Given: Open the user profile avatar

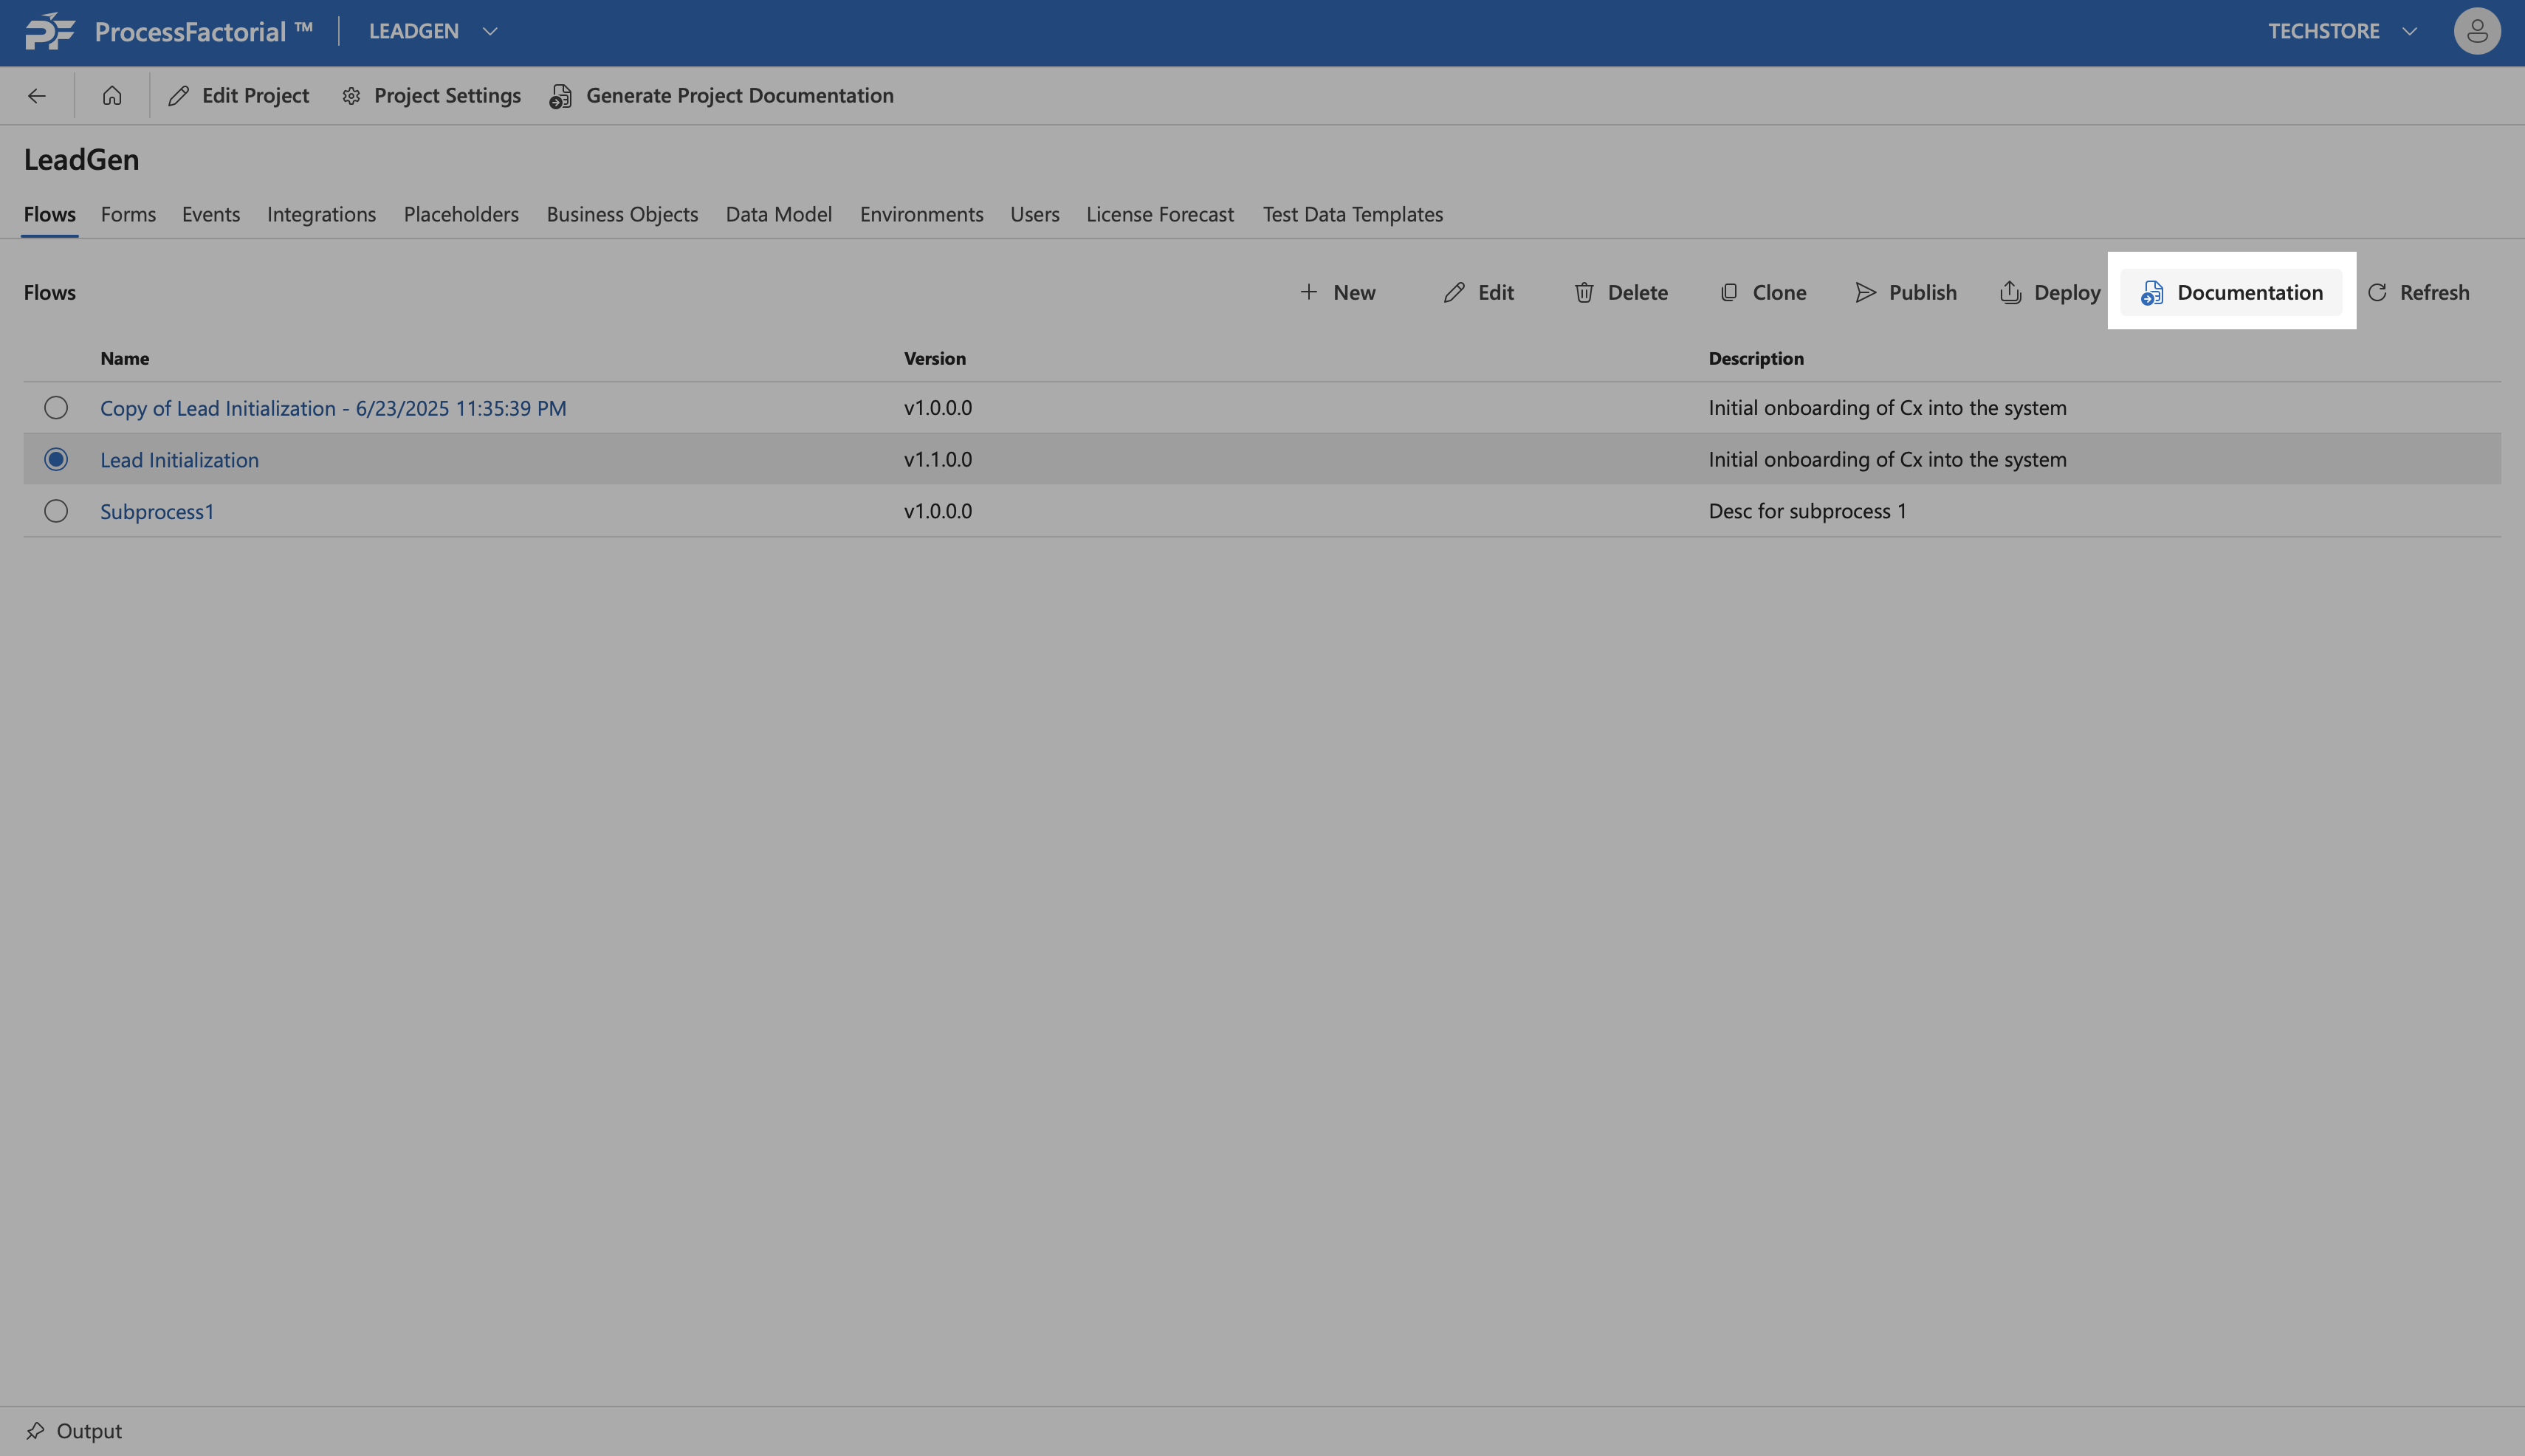Looking at the screenshot, I should tap(2476, 32).
